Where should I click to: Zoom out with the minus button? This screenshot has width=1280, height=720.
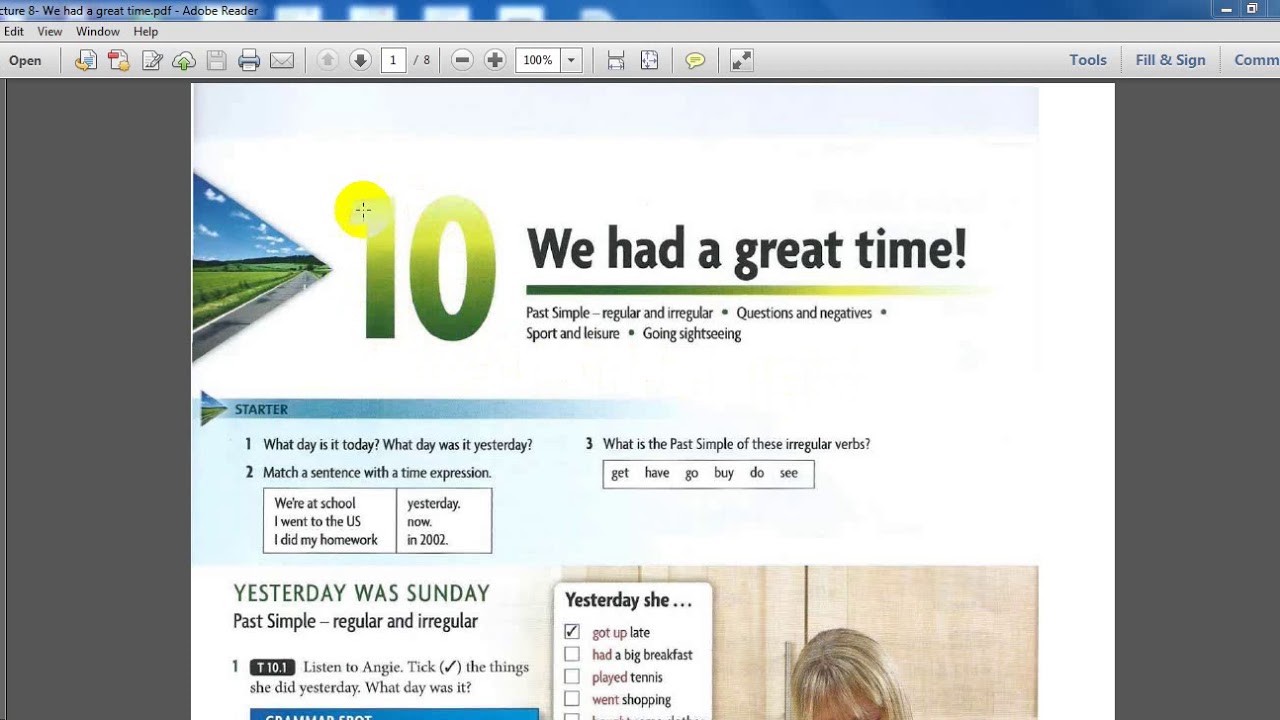pos(462,60)
